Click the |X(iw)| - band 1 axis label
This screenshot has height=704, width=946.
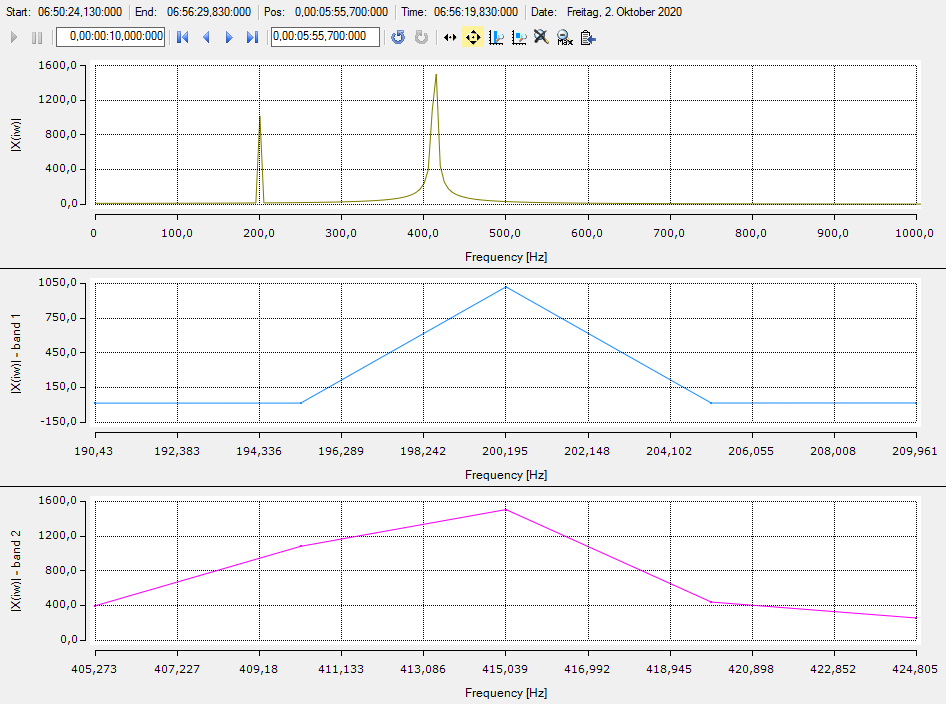16,353
